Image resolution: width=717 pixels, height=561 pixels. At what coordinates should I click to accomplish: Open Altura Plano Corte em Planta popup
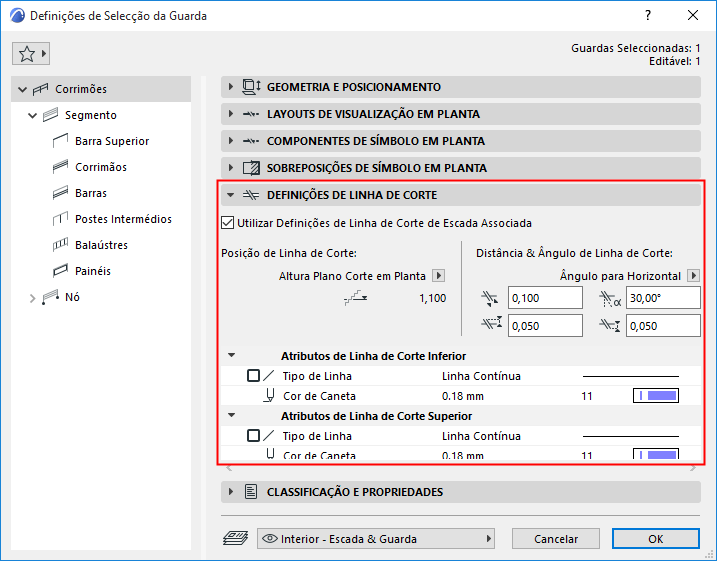coord(439,276)
